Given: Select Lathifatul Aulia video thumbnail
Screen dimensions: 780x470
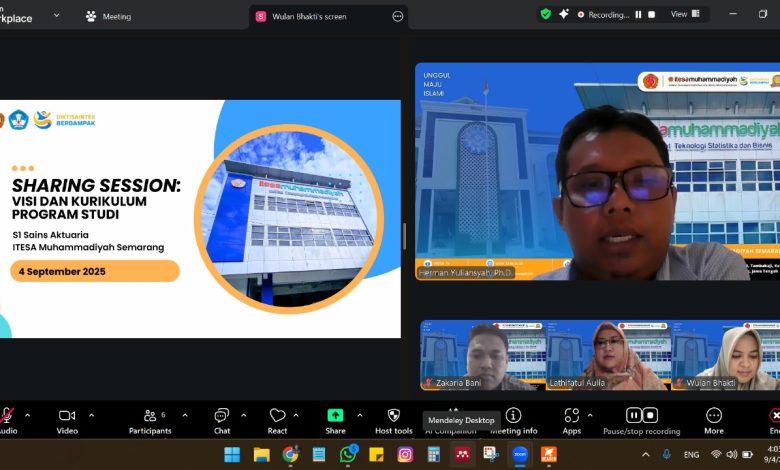Looking at the screenshot, I should coord(608,355).
